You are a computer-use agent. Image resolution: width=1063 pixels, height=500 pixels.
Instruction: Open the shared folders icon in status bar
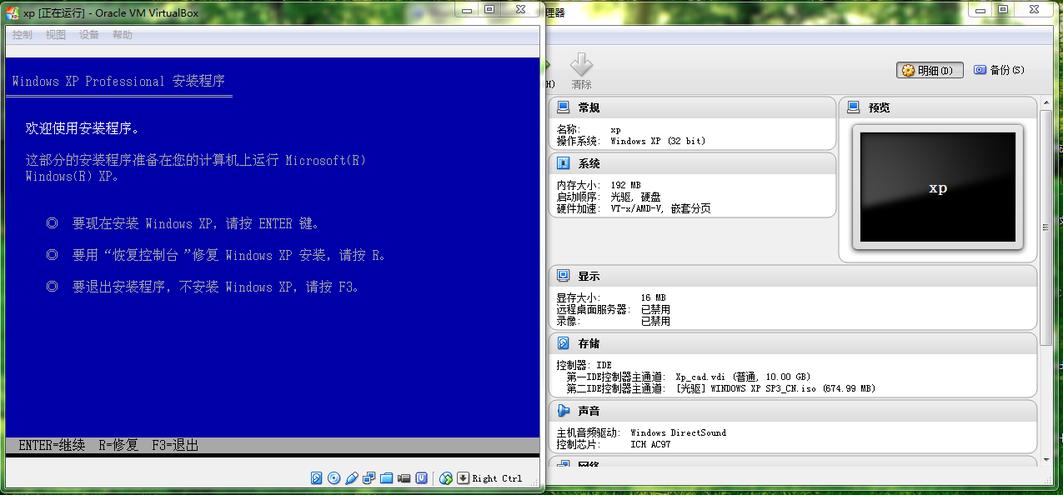(386, 478)
